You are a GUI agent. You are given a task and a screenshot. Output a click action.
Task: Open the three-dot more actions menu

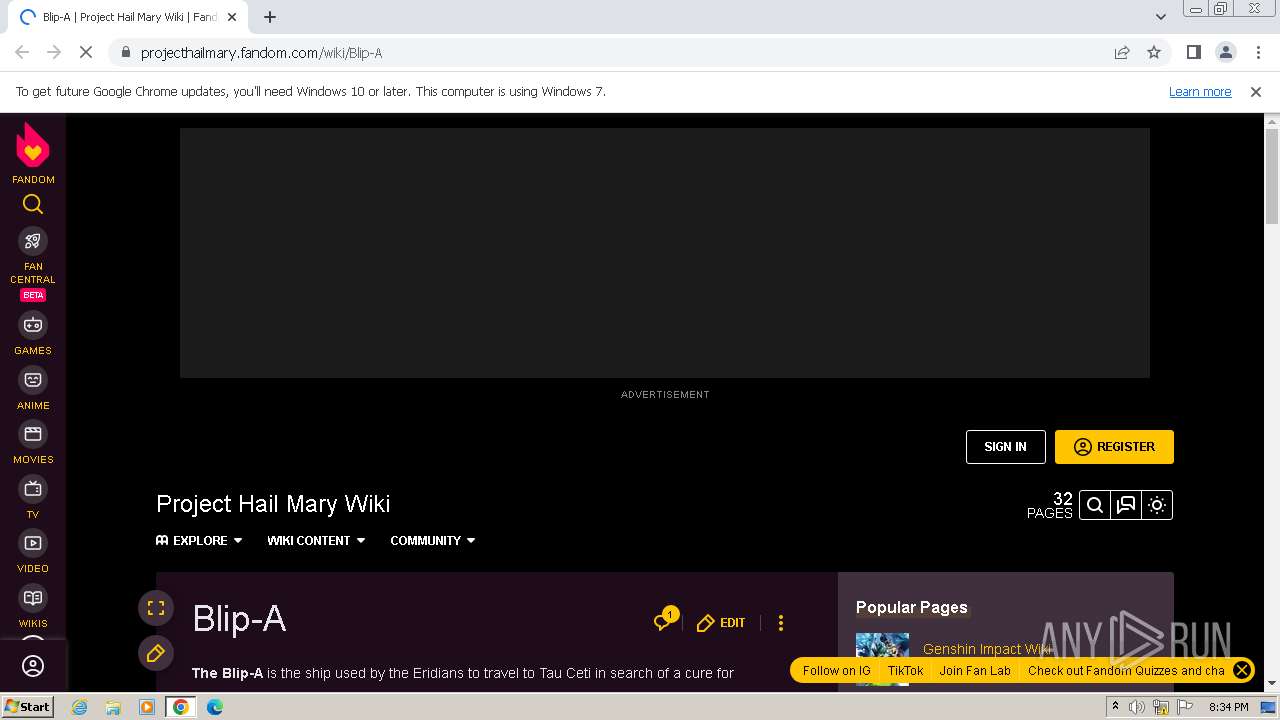click(781, 623)
